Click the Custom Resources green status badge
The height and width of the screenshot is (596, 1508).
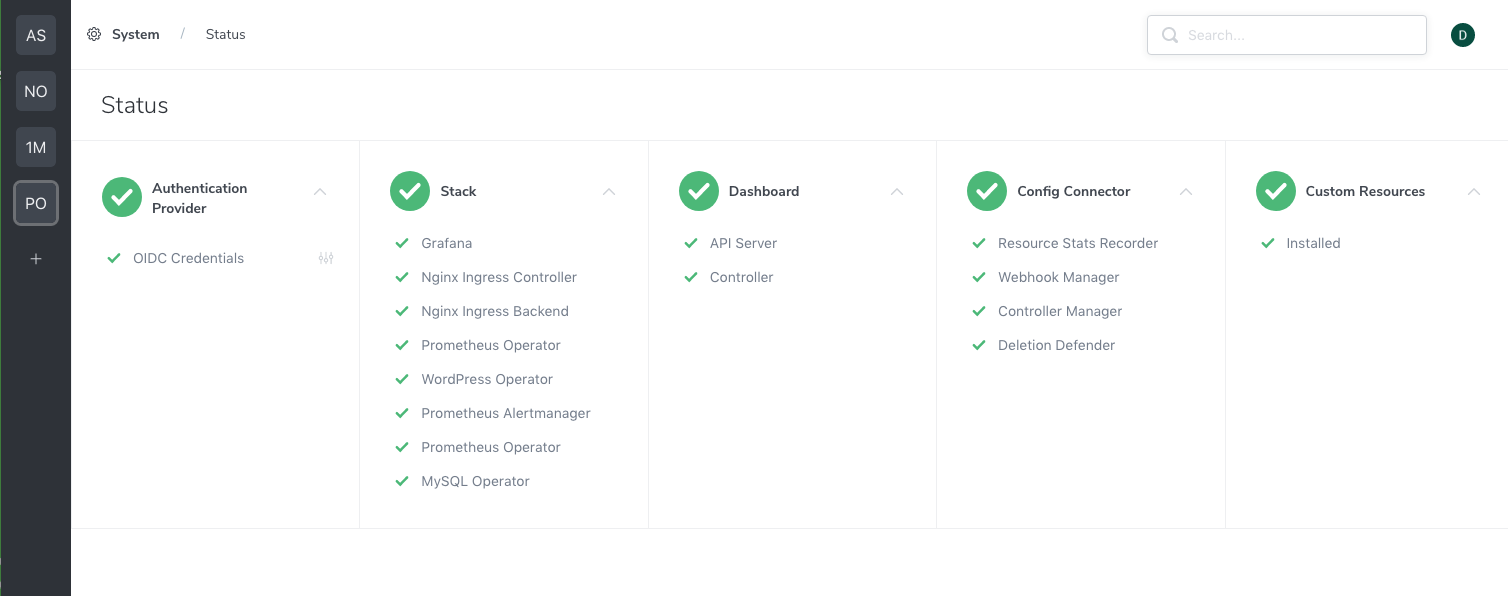1276,191
